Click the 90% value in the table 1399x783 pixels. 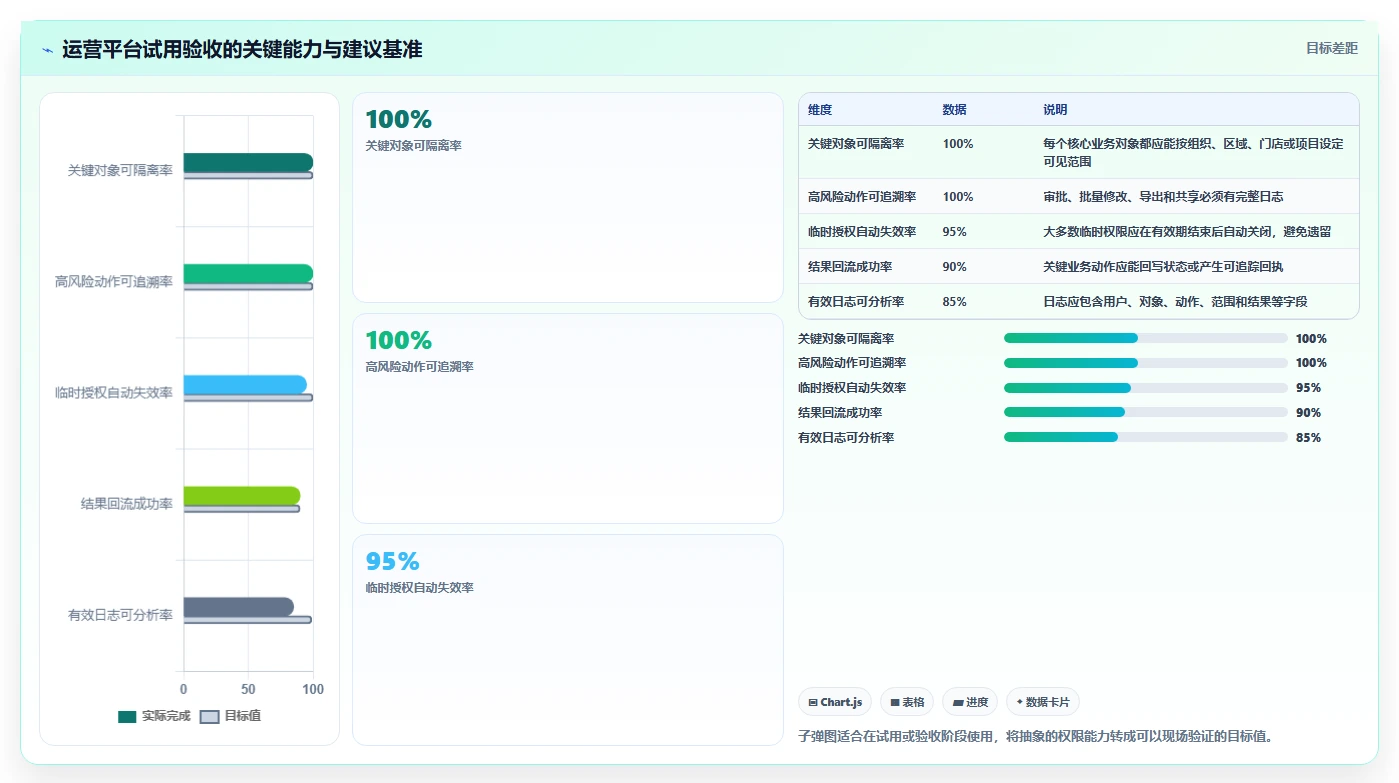click(955, 266)
